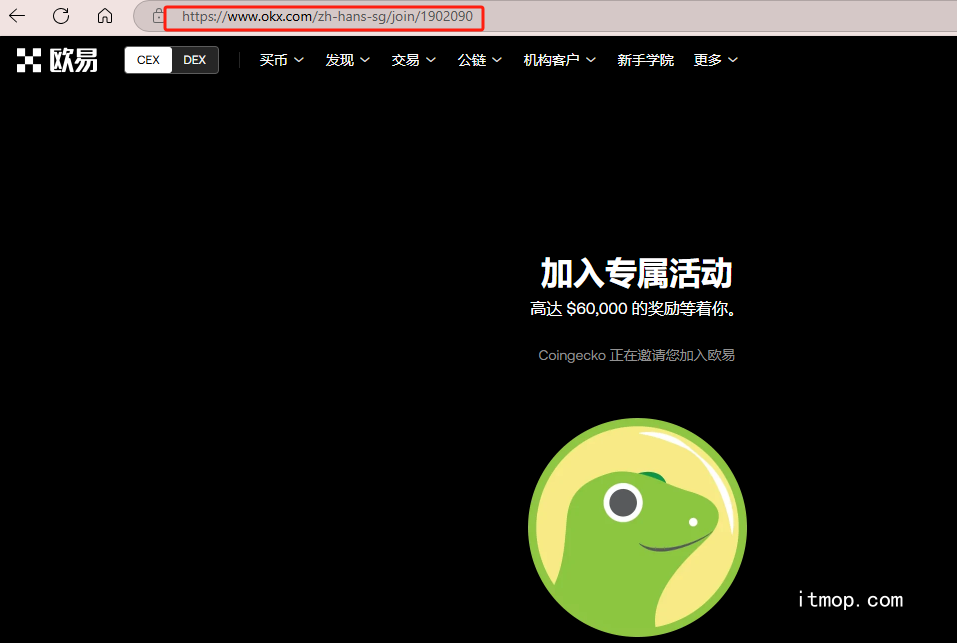Switch to the DEX mode
The width and height of the screenshot is (957, 643).
click(x=195, y=60)
